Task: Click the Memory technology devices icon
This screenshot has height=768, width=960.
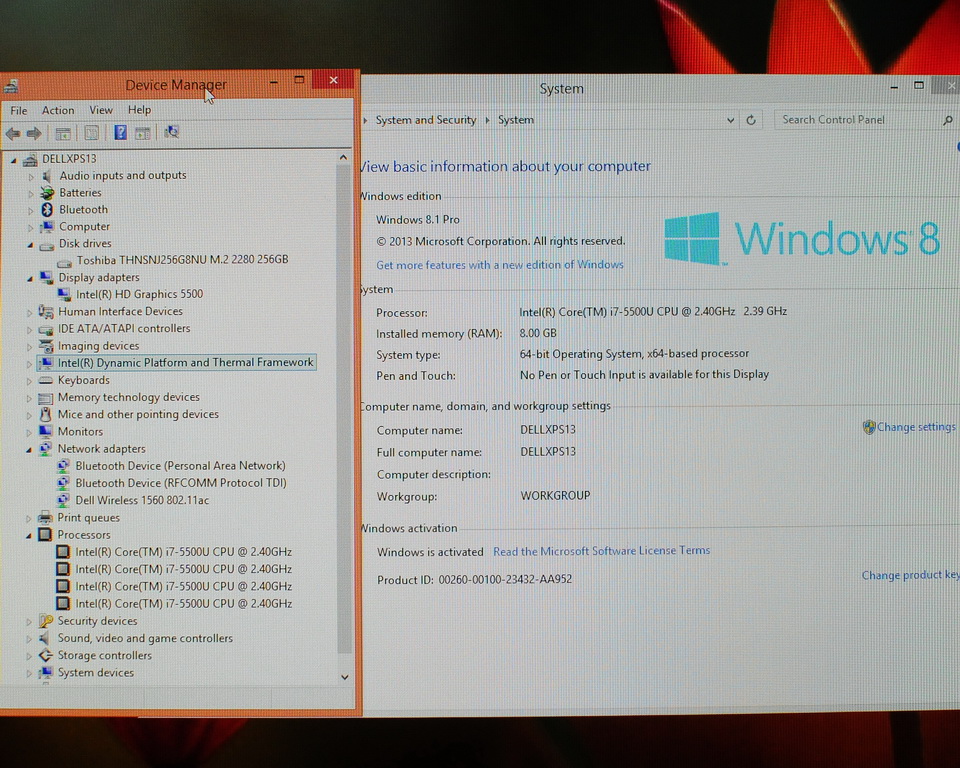Action: (x=45, y=397)
